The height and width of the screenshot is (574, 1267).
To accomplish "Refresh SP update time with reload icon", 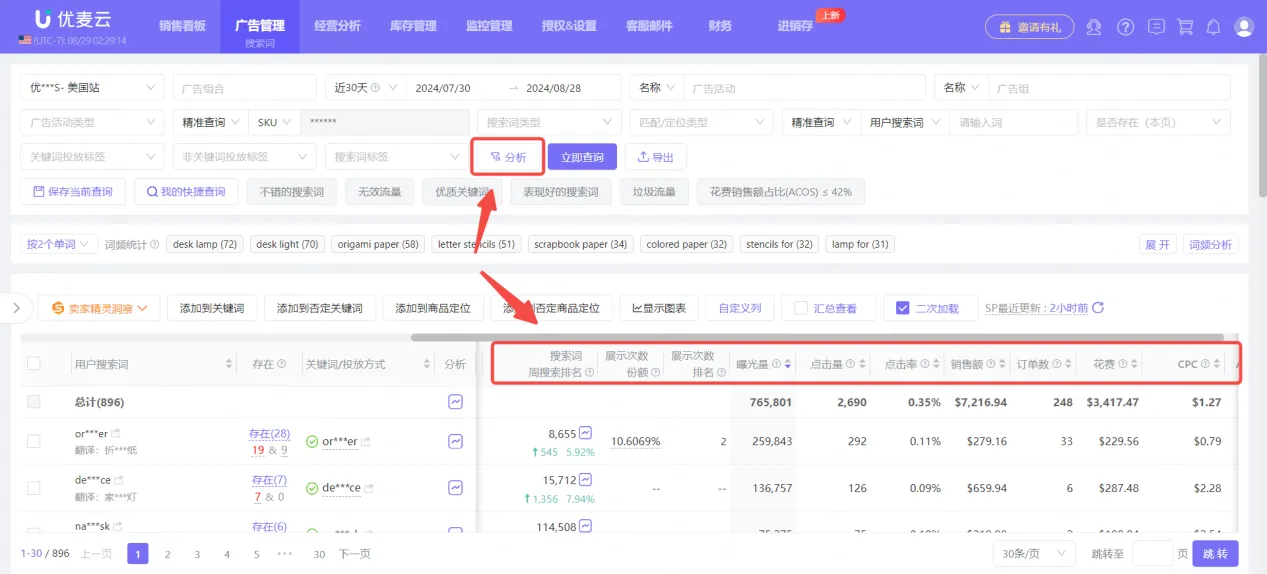I will pos(1098,308).
